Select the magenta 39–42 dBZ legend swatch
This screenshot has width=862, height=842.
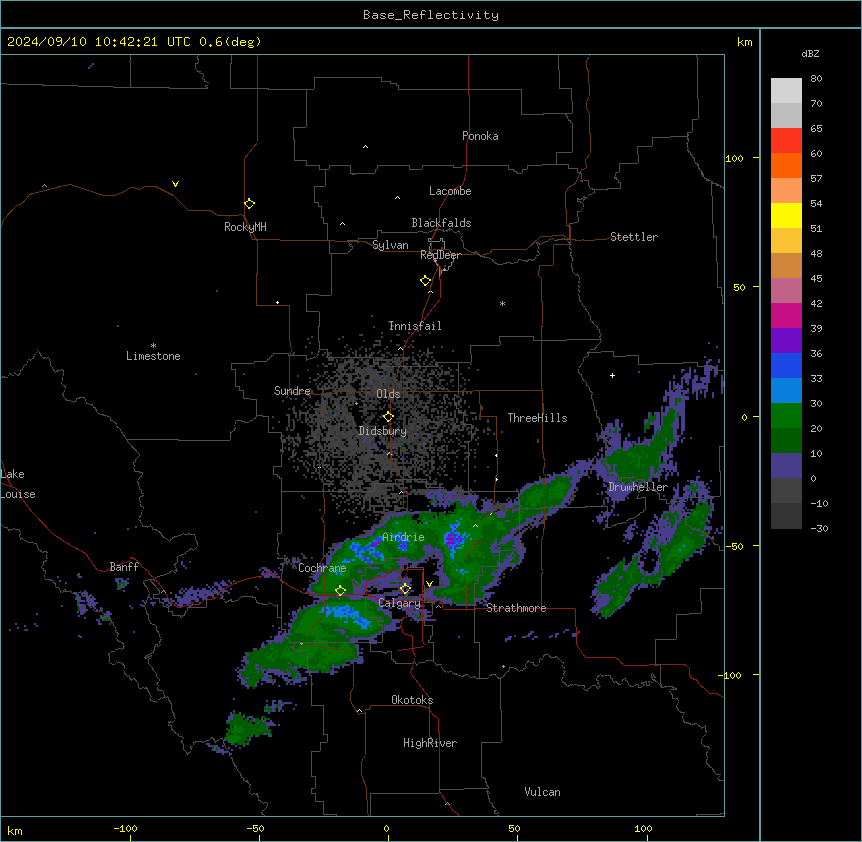click(x=786, y=315)
